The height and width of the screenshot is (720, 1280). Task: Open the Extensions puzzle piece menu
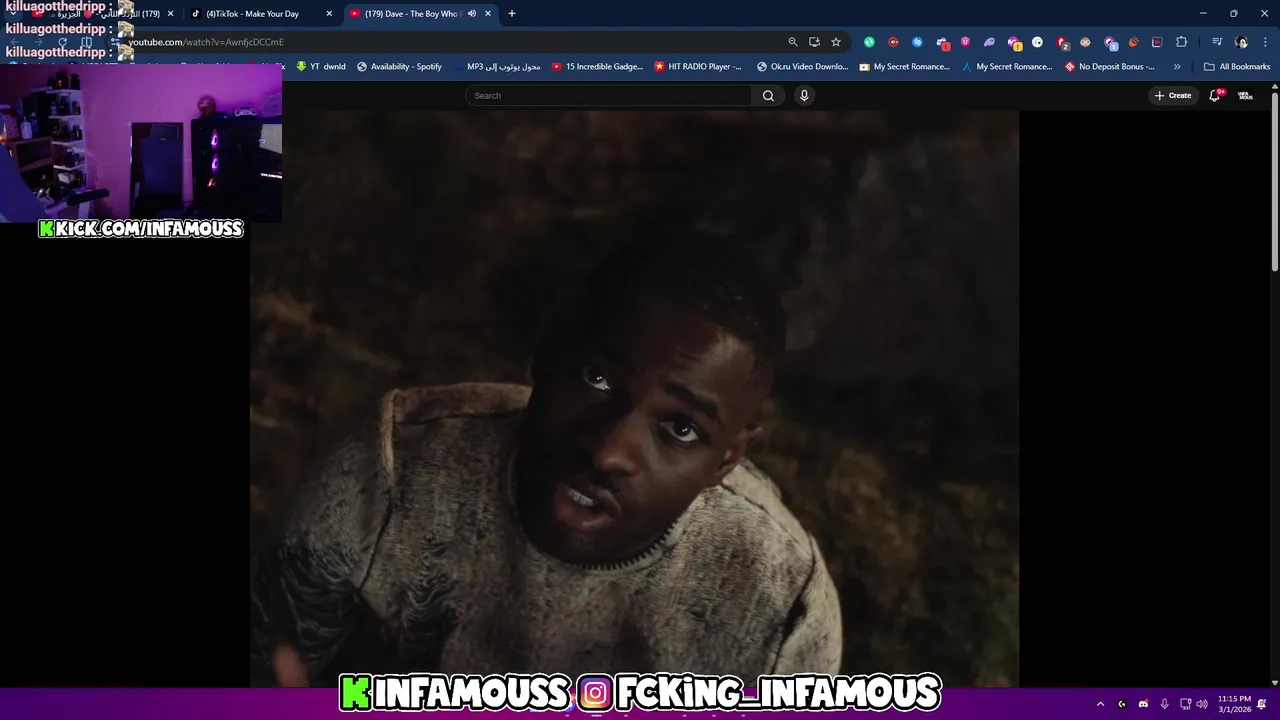pyautogui.click(x=1181, y=42)
